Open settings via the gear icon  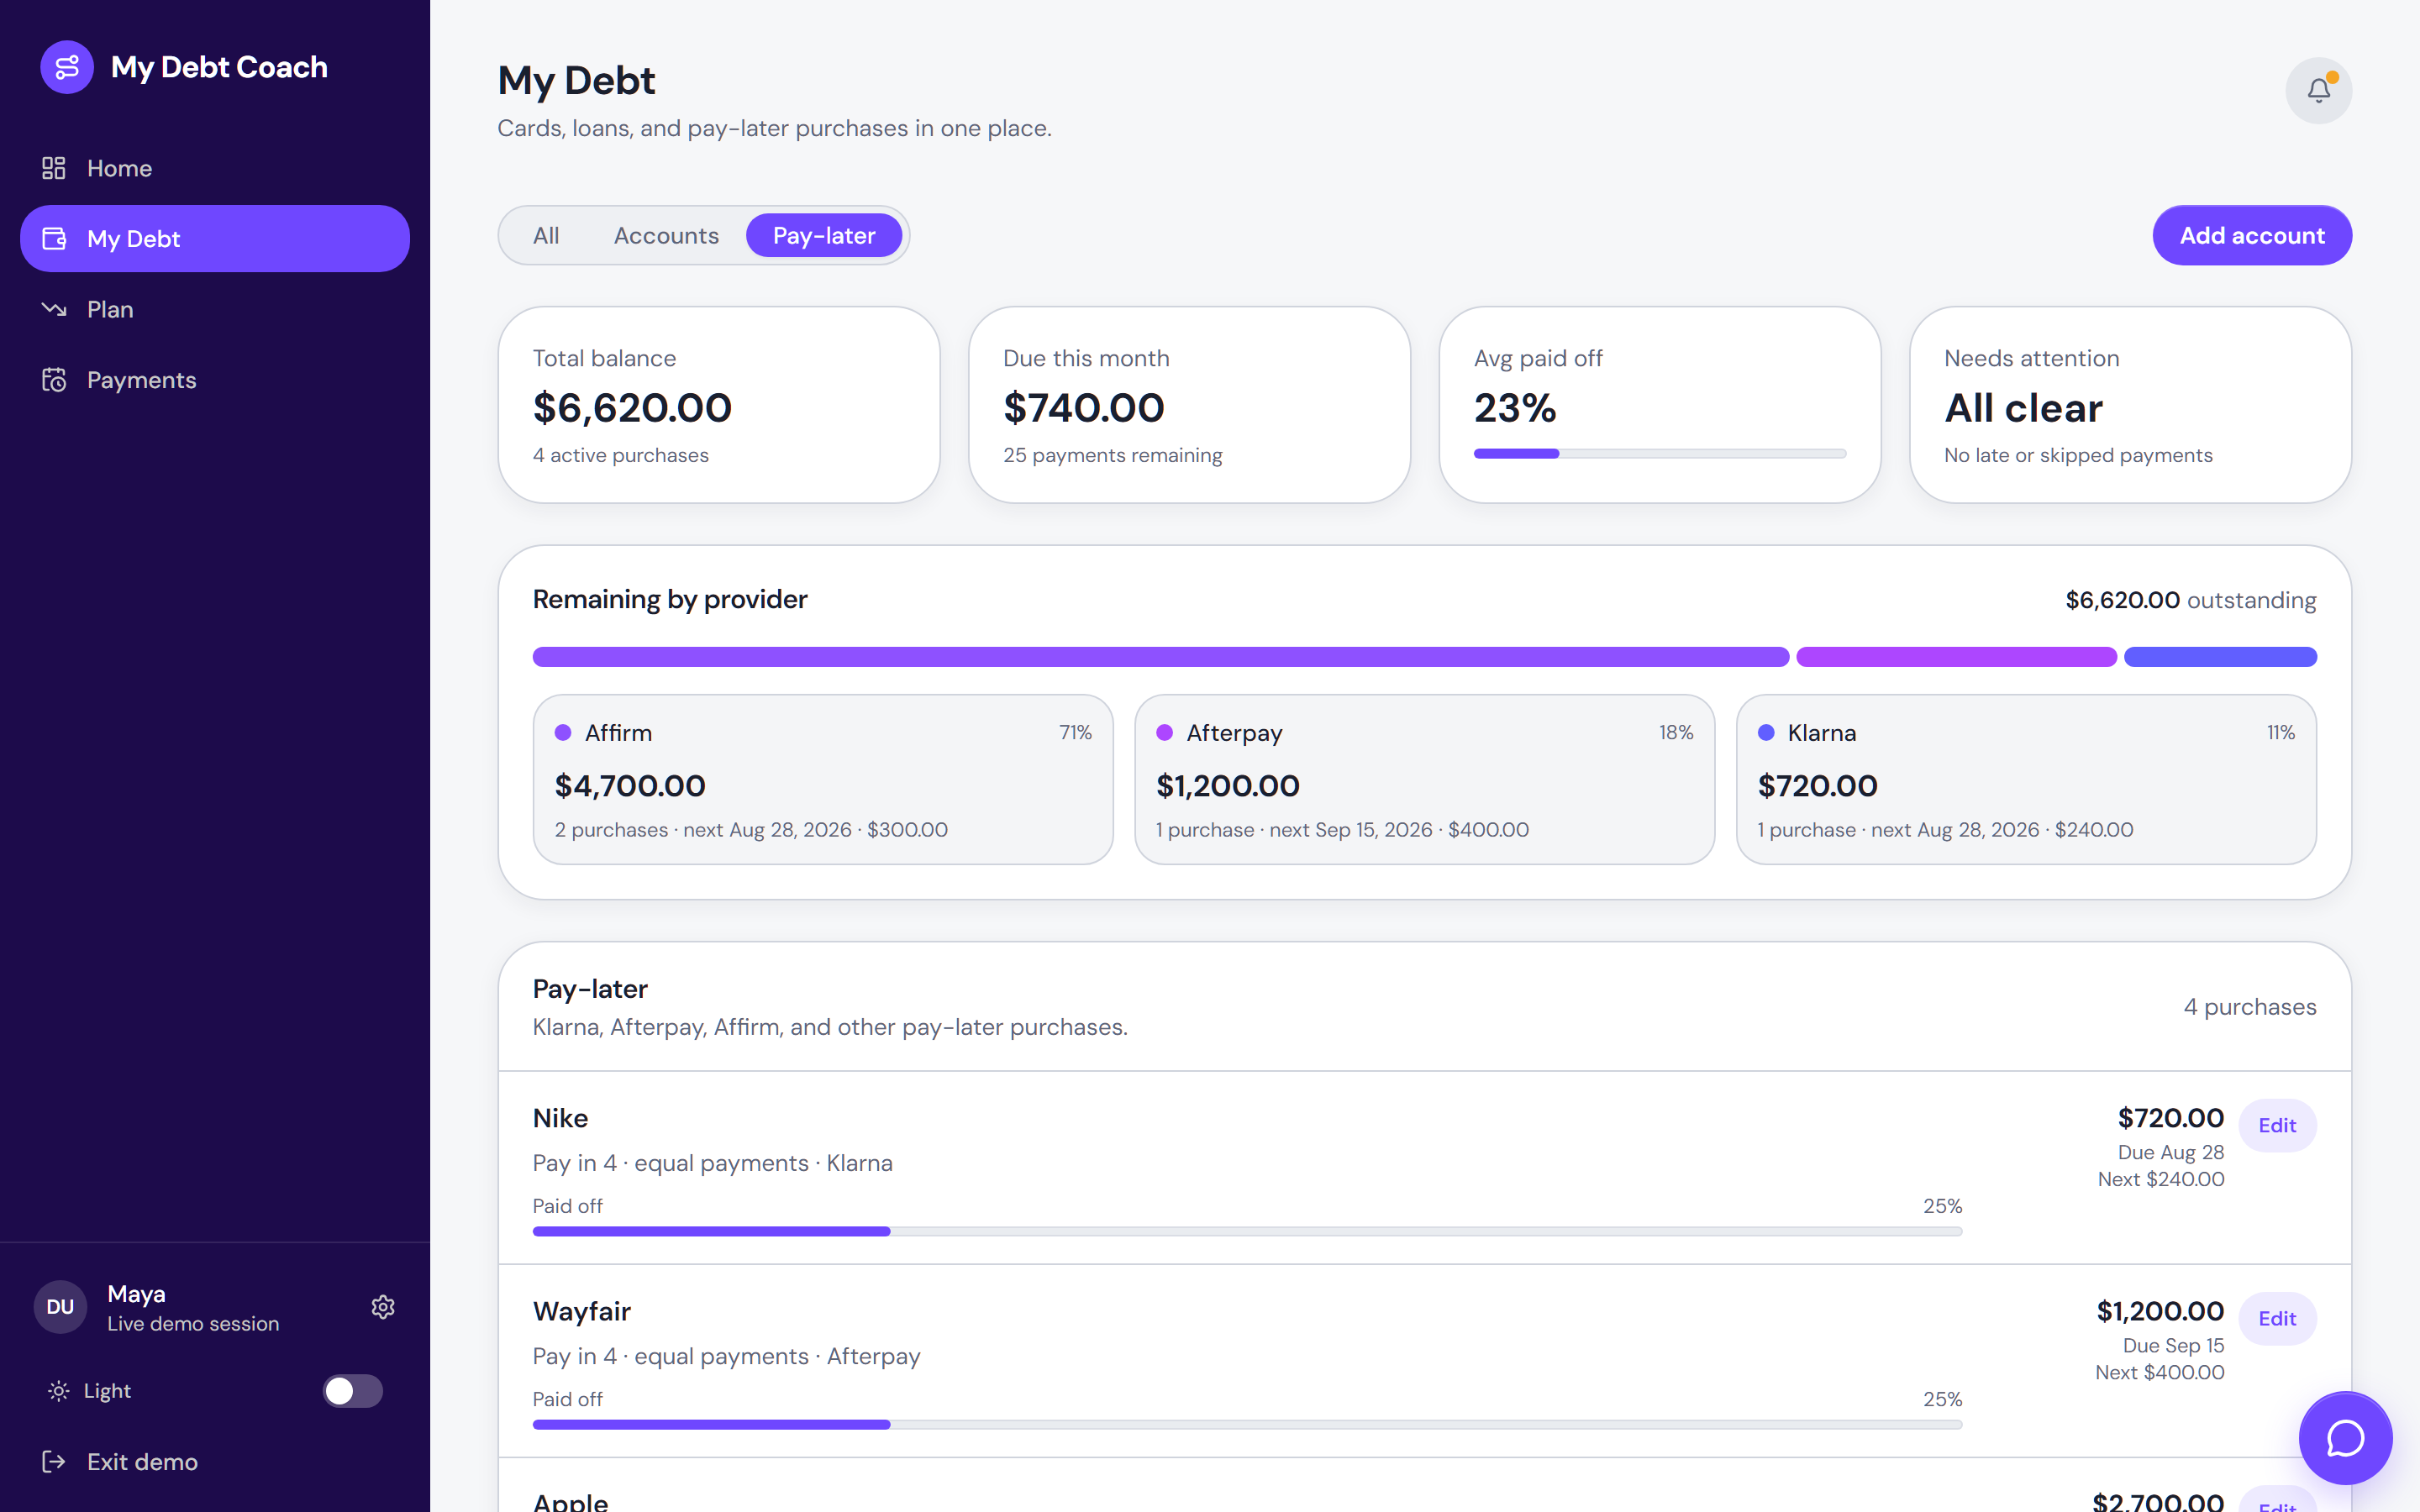coord(383,1307)
